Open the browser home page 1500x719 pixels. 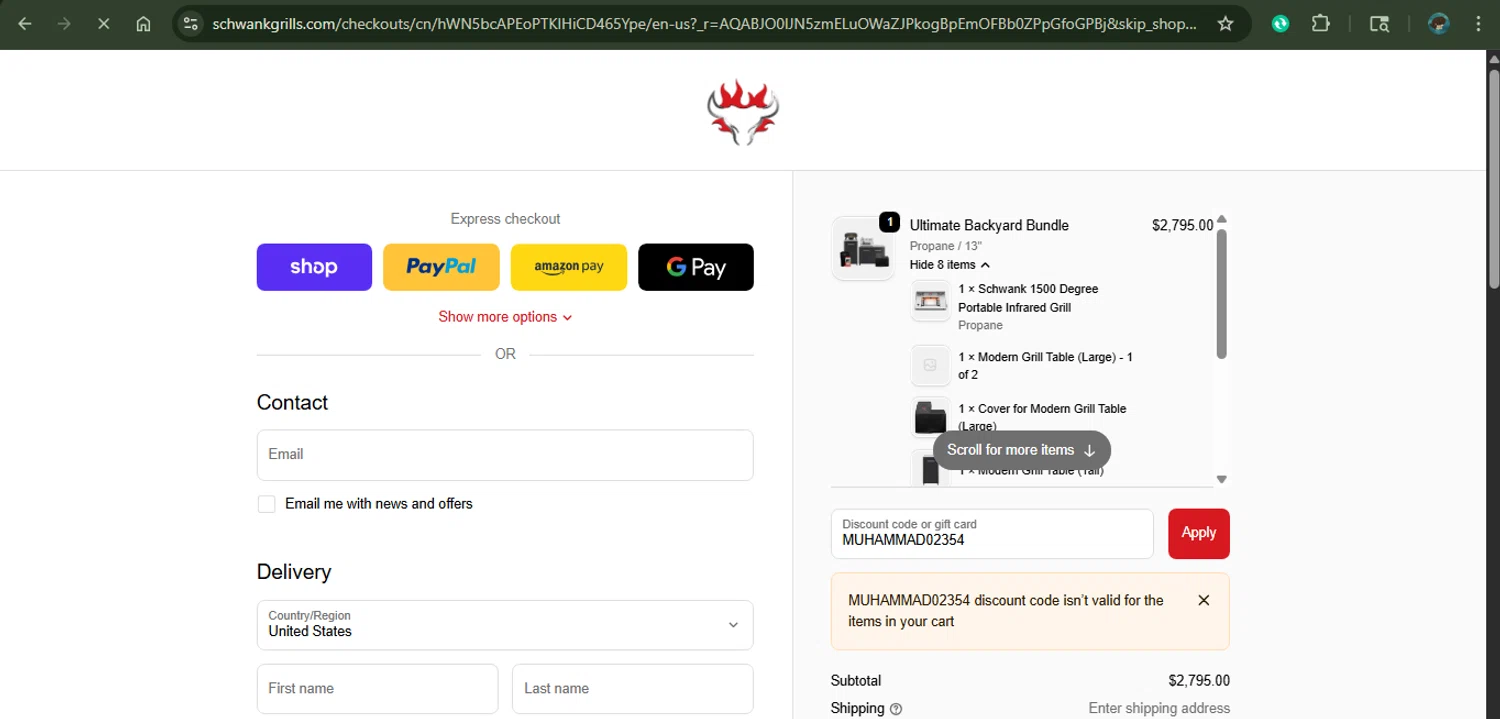143,24
